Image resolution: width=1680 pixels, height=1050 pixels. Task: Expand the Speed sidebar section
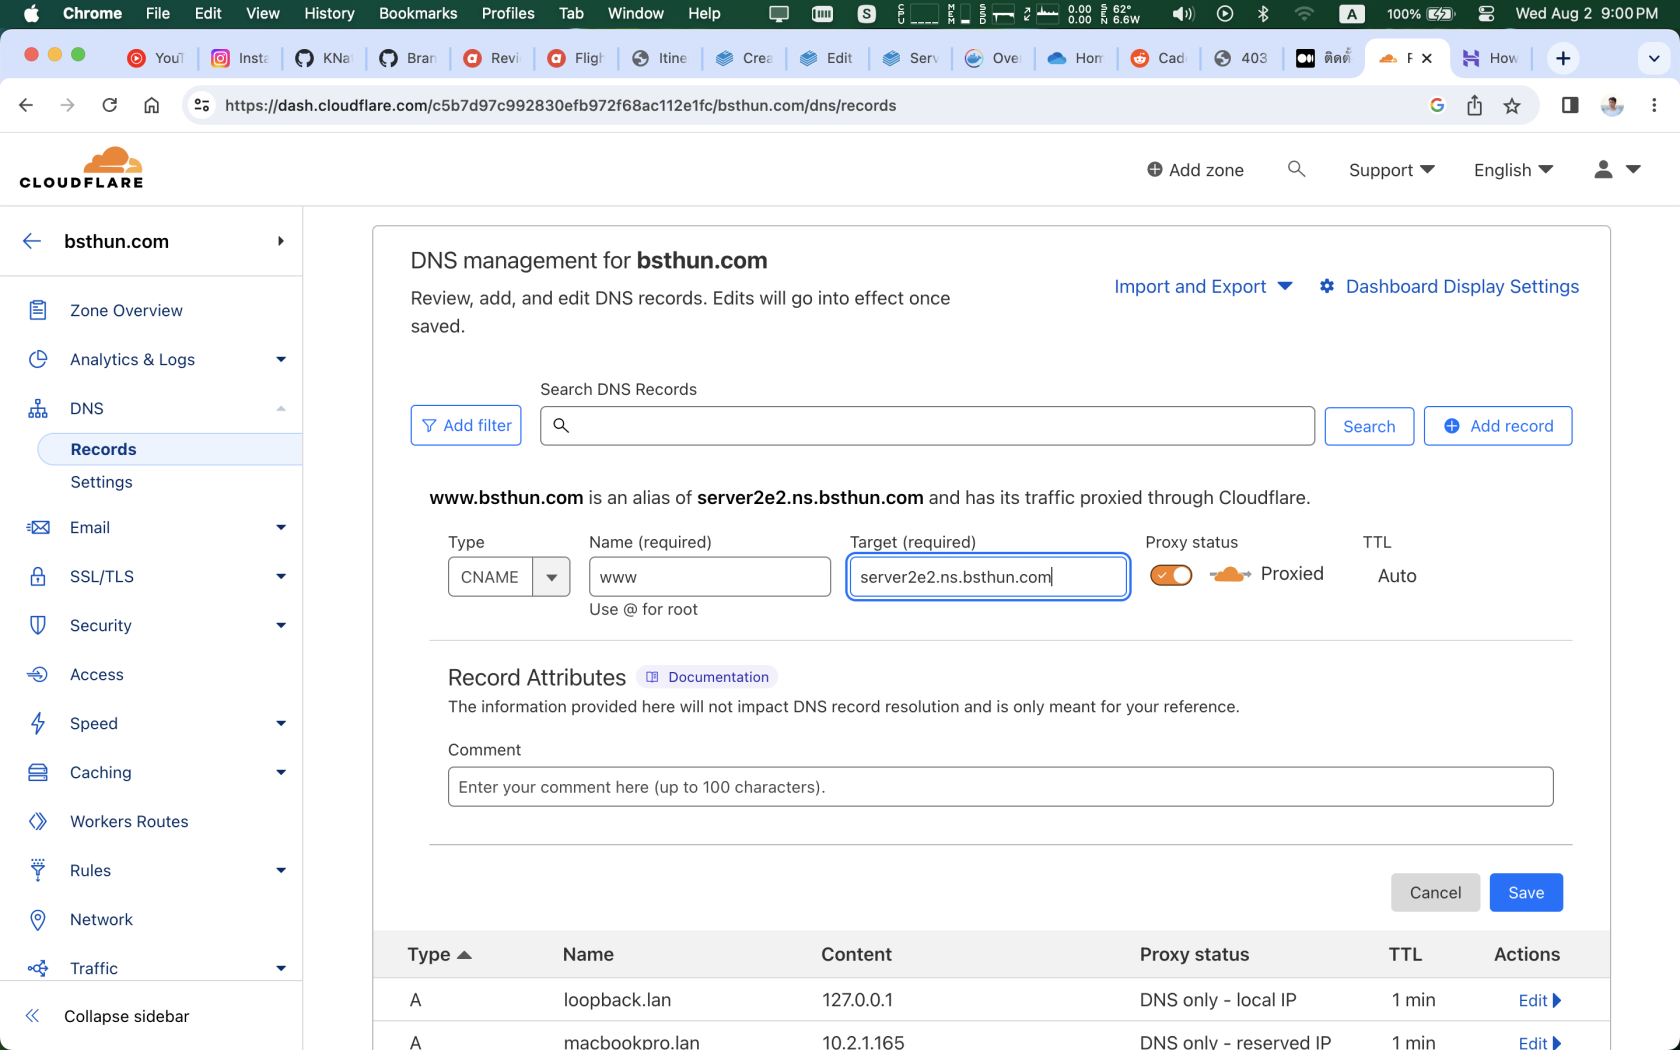click(280, 723)
